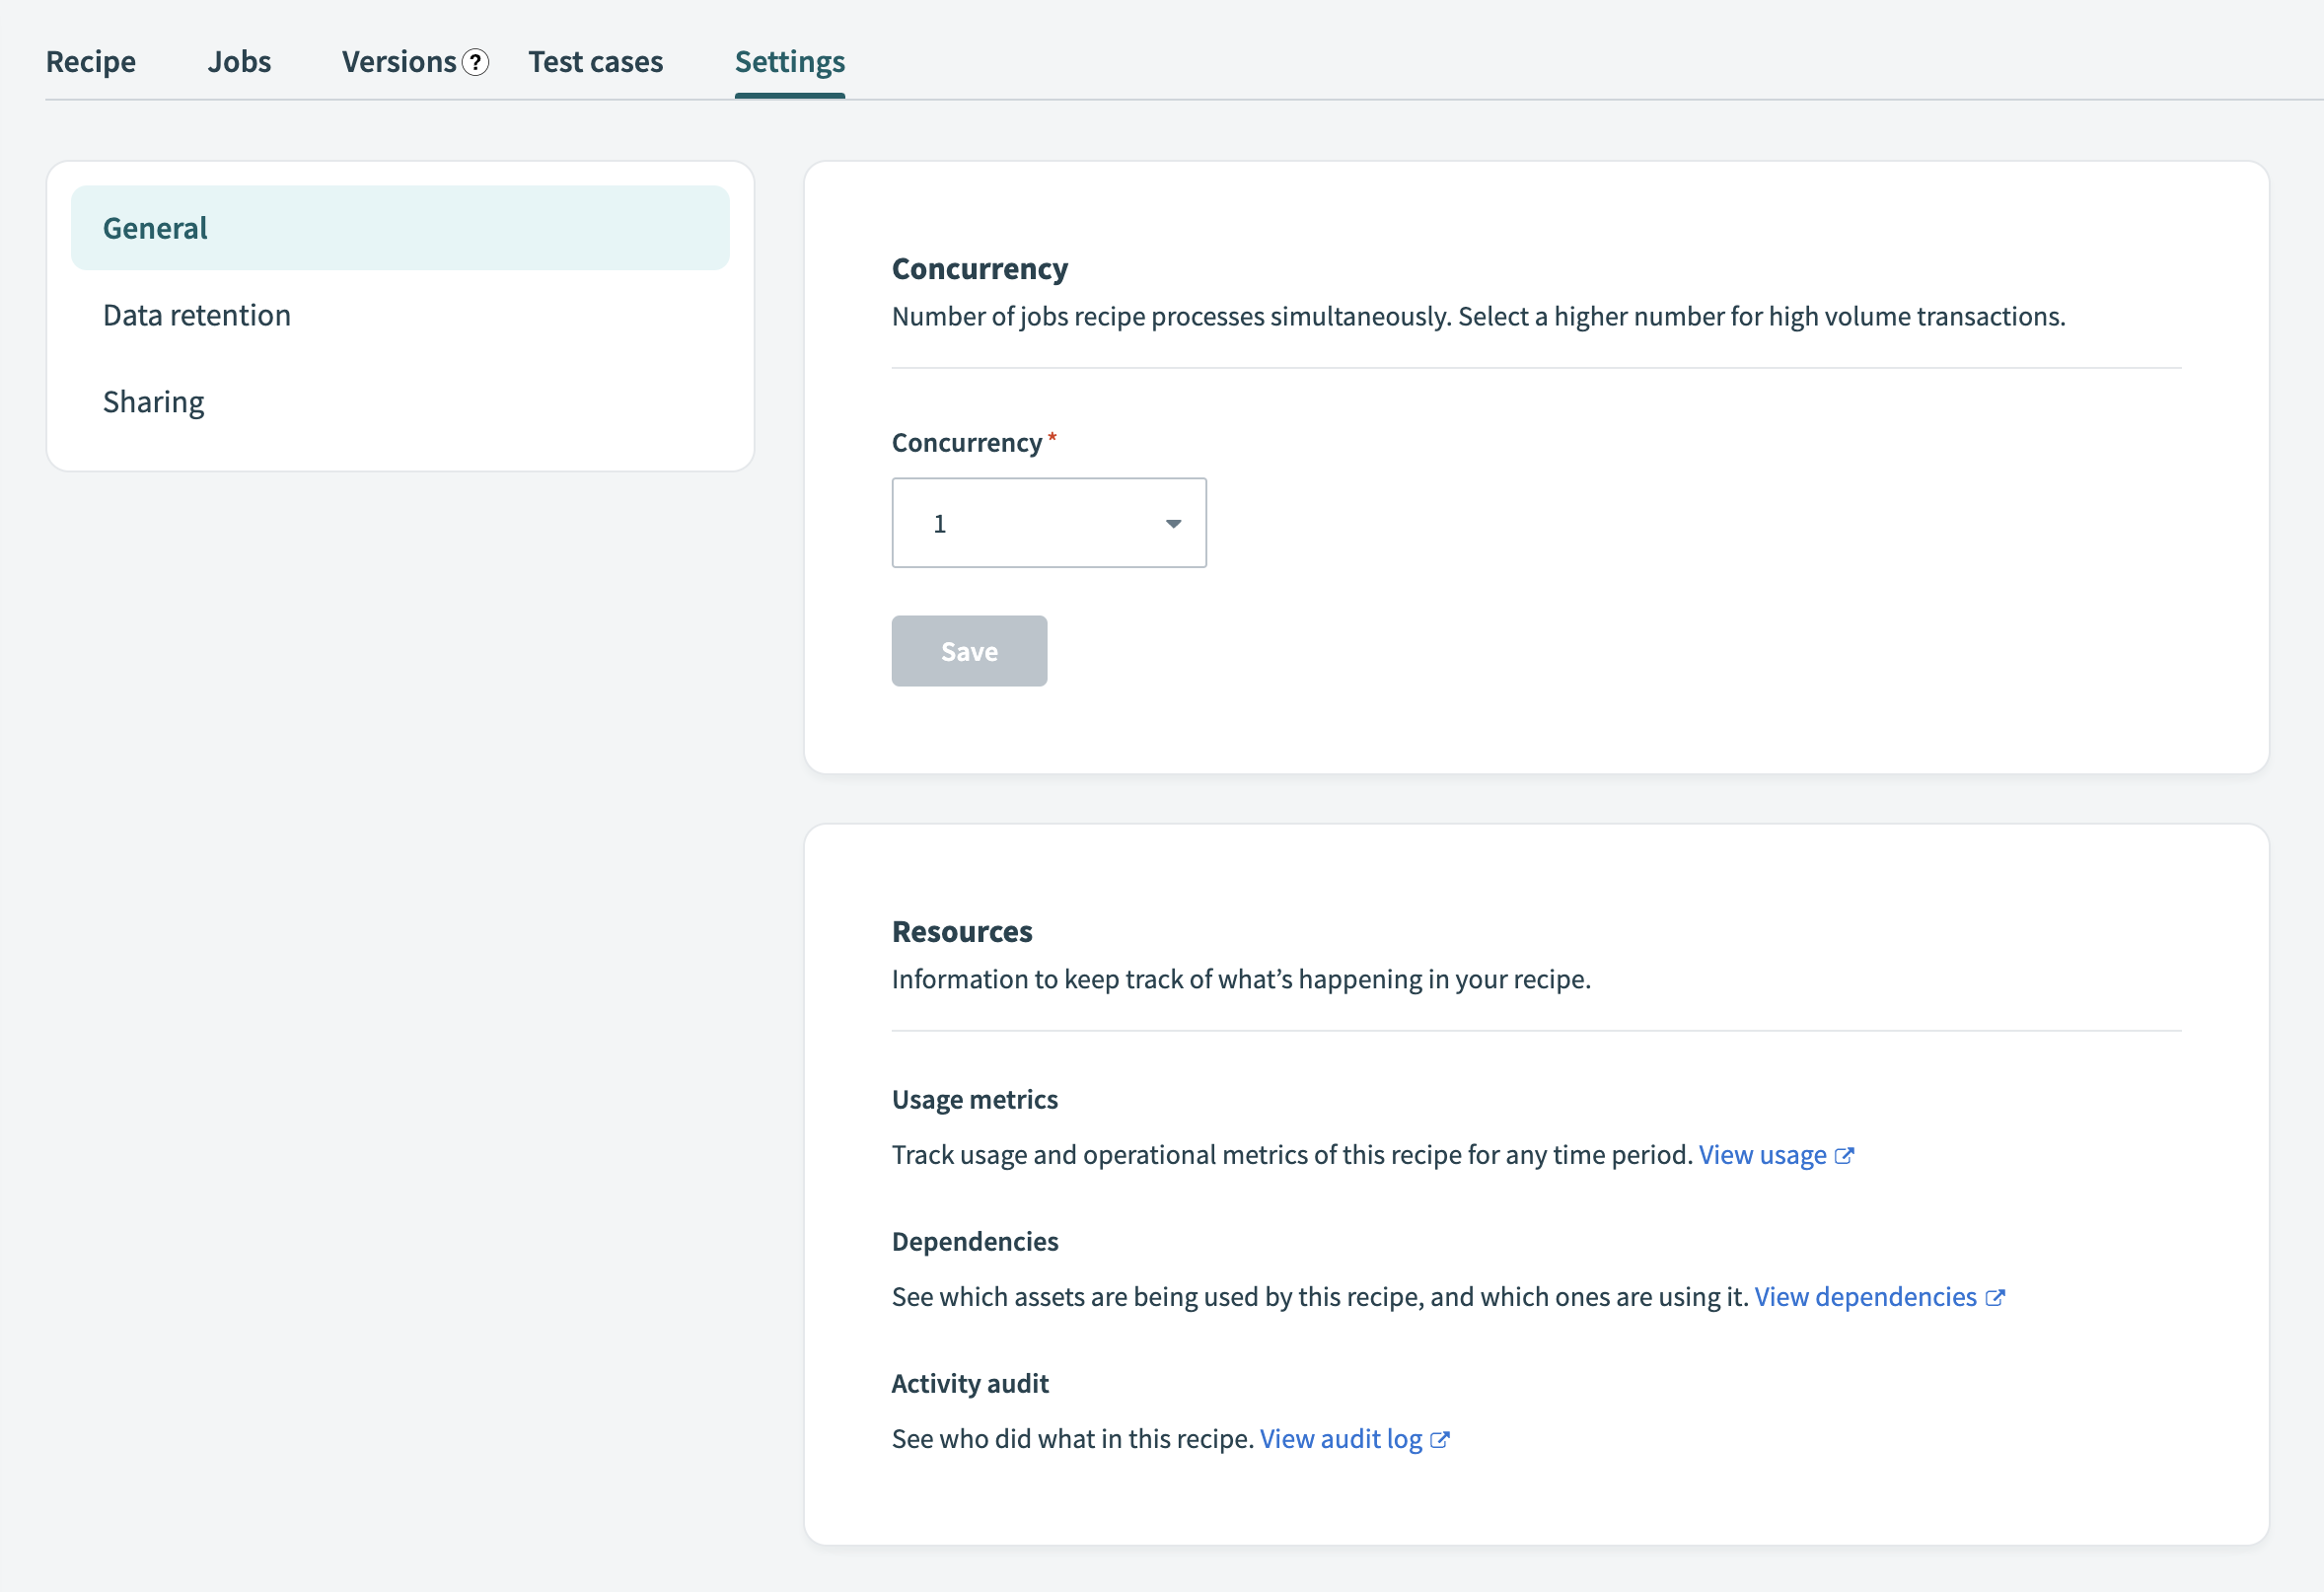Open Sharing settings section
This screenshot has width=2324, height=1592.
[154, 402]
